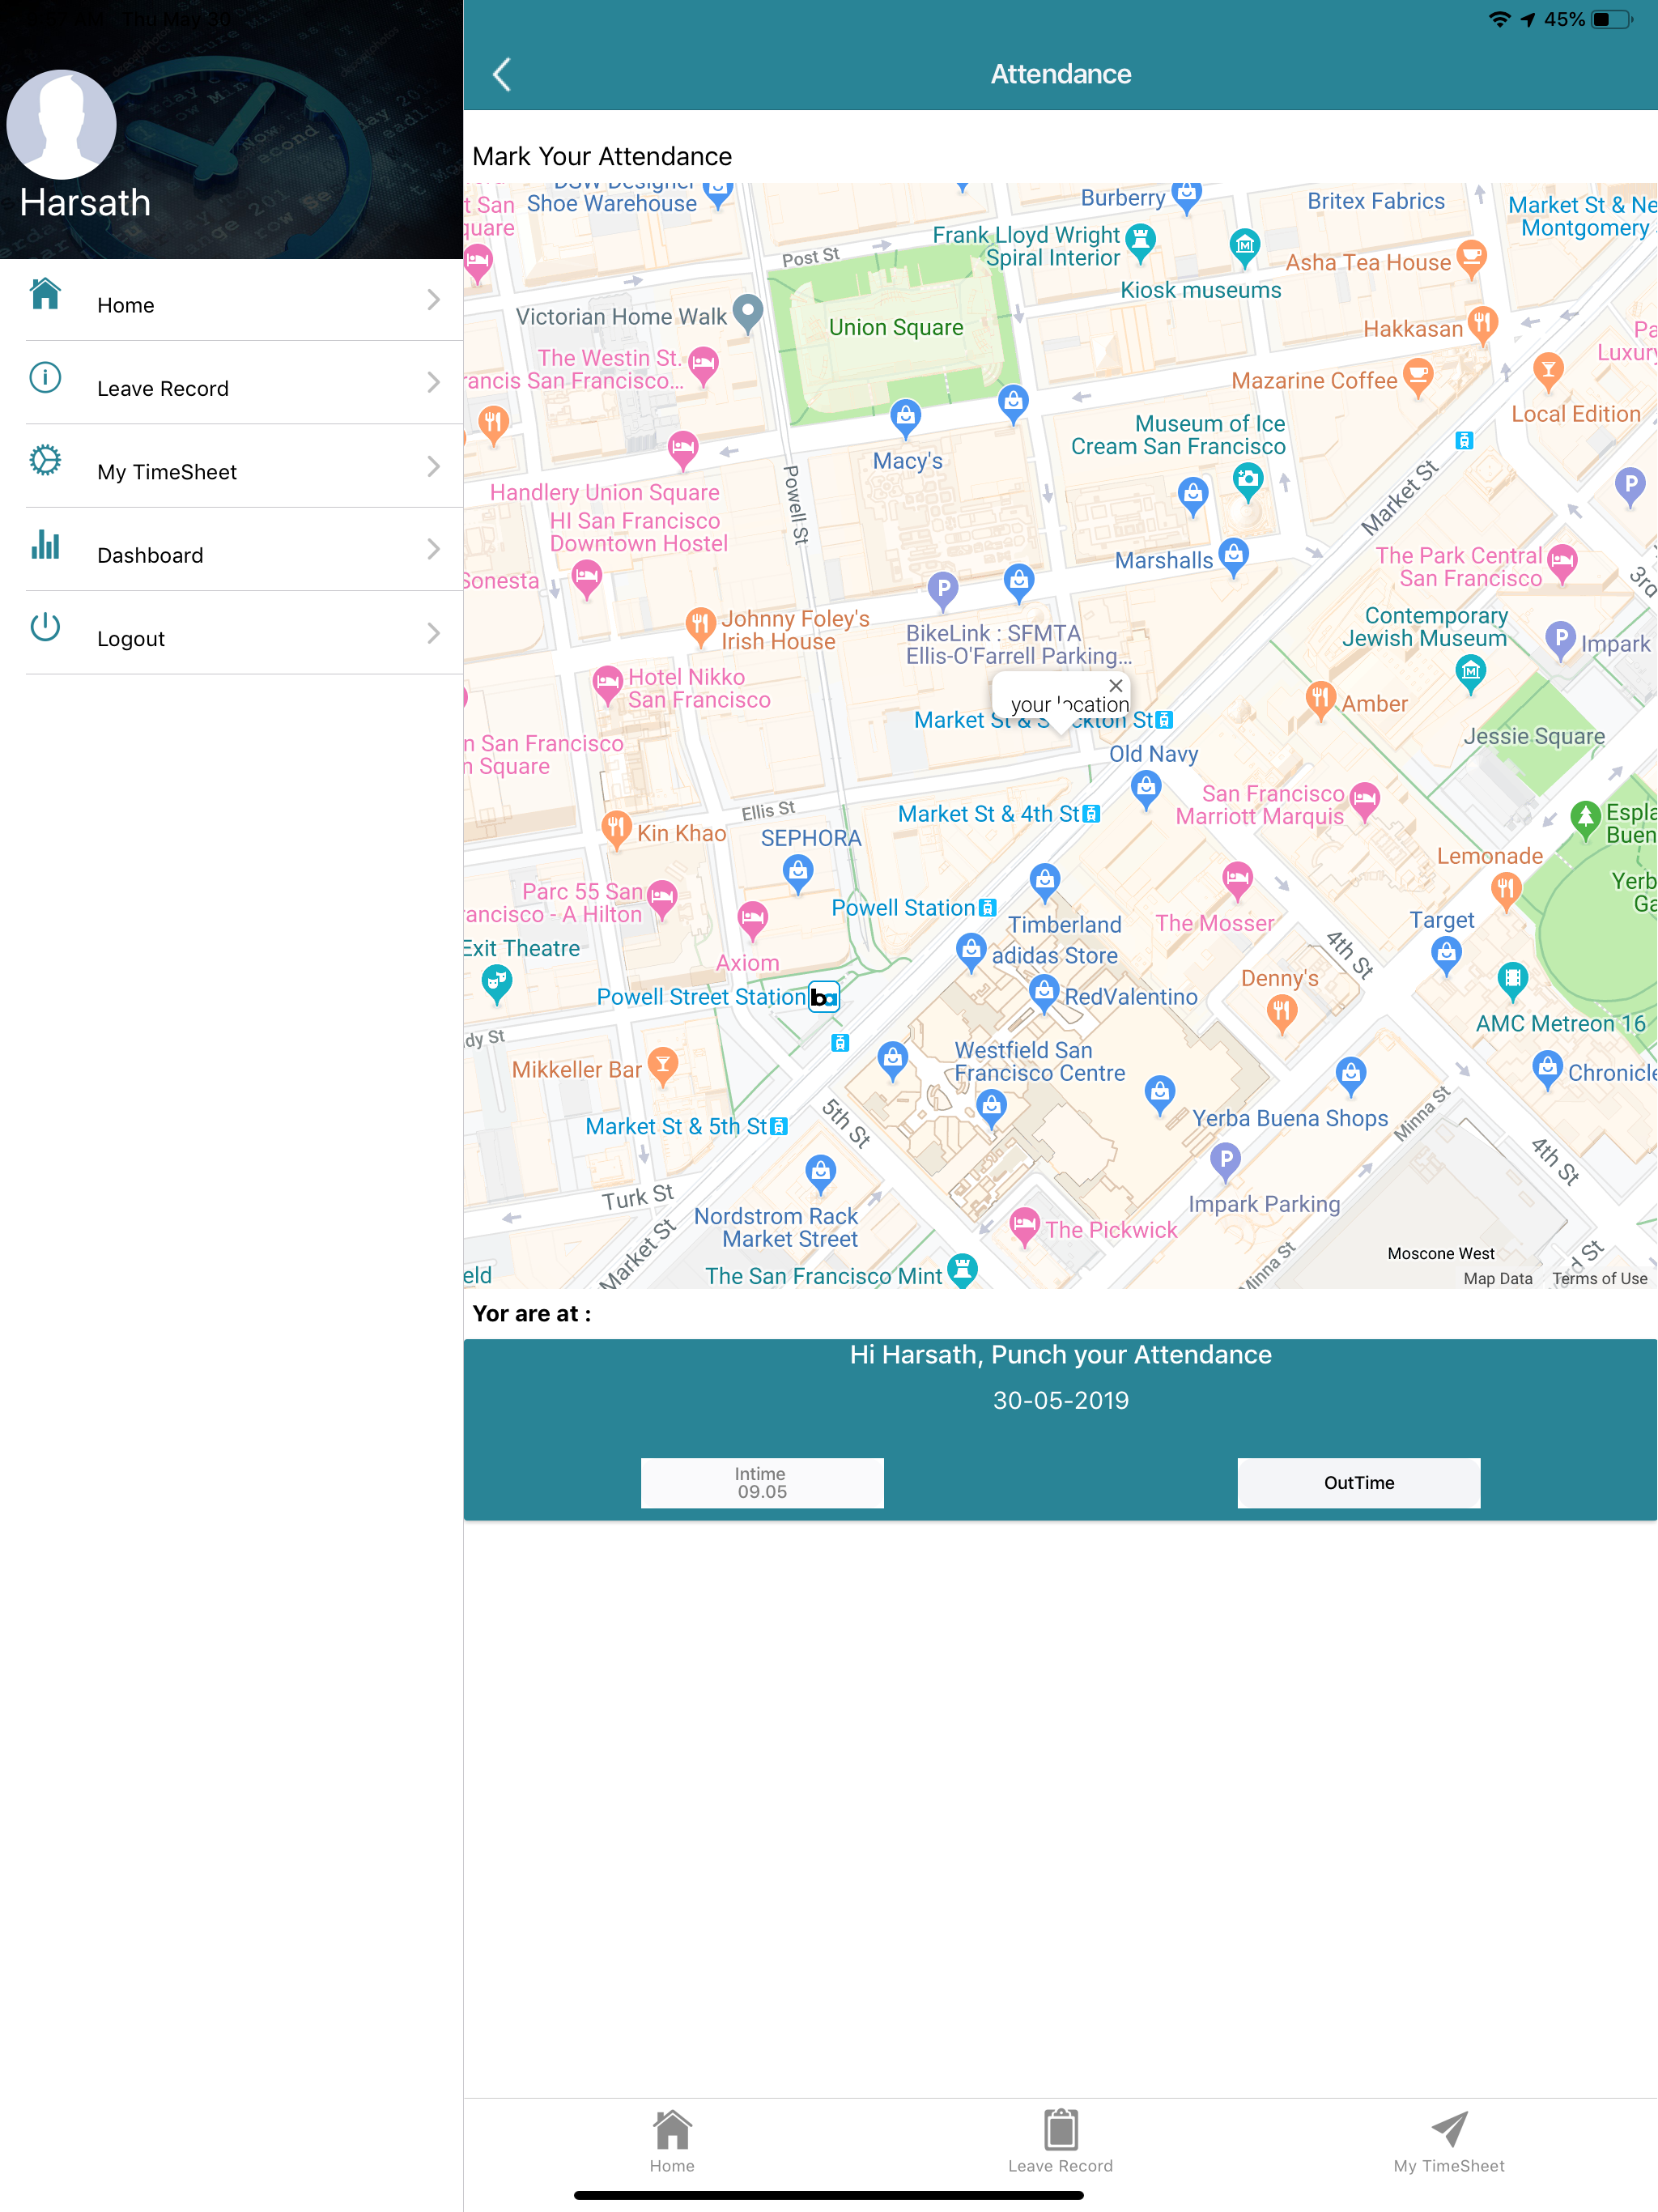Tap the Union Square park label
The width and height of the screenshot is (1658, 2212).
pyautogui.click(x=896, y=327)
